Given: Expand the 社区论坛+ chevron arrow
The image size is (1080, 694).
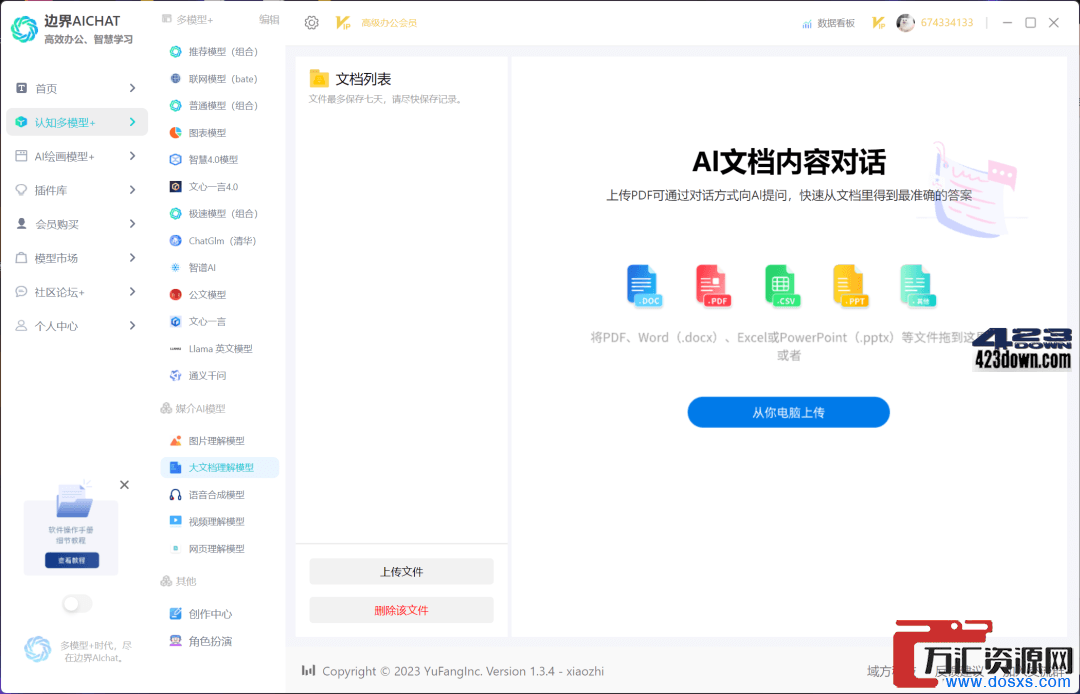Looking at the screenshot, I should click(x=132, y=292).
